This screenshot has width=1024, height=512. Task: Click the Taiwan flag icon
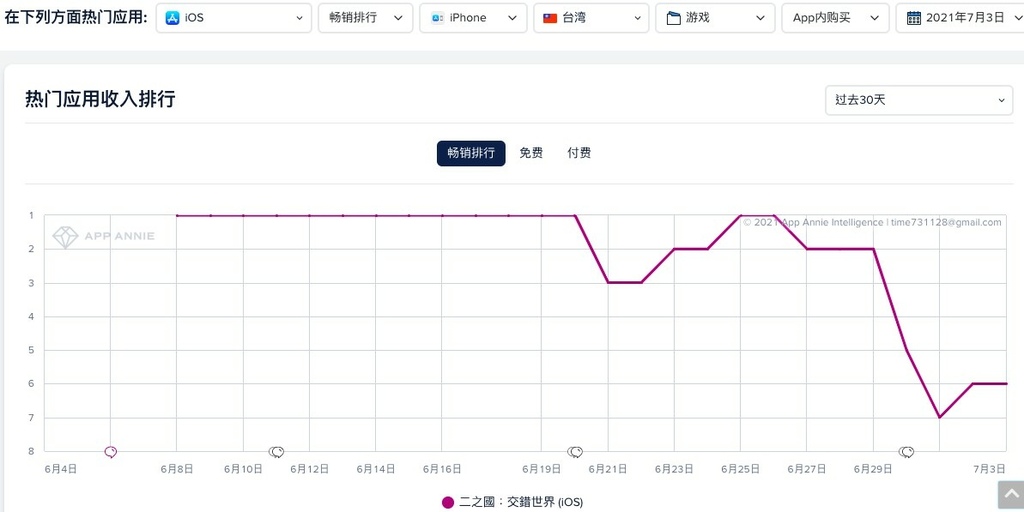[550, 18]
